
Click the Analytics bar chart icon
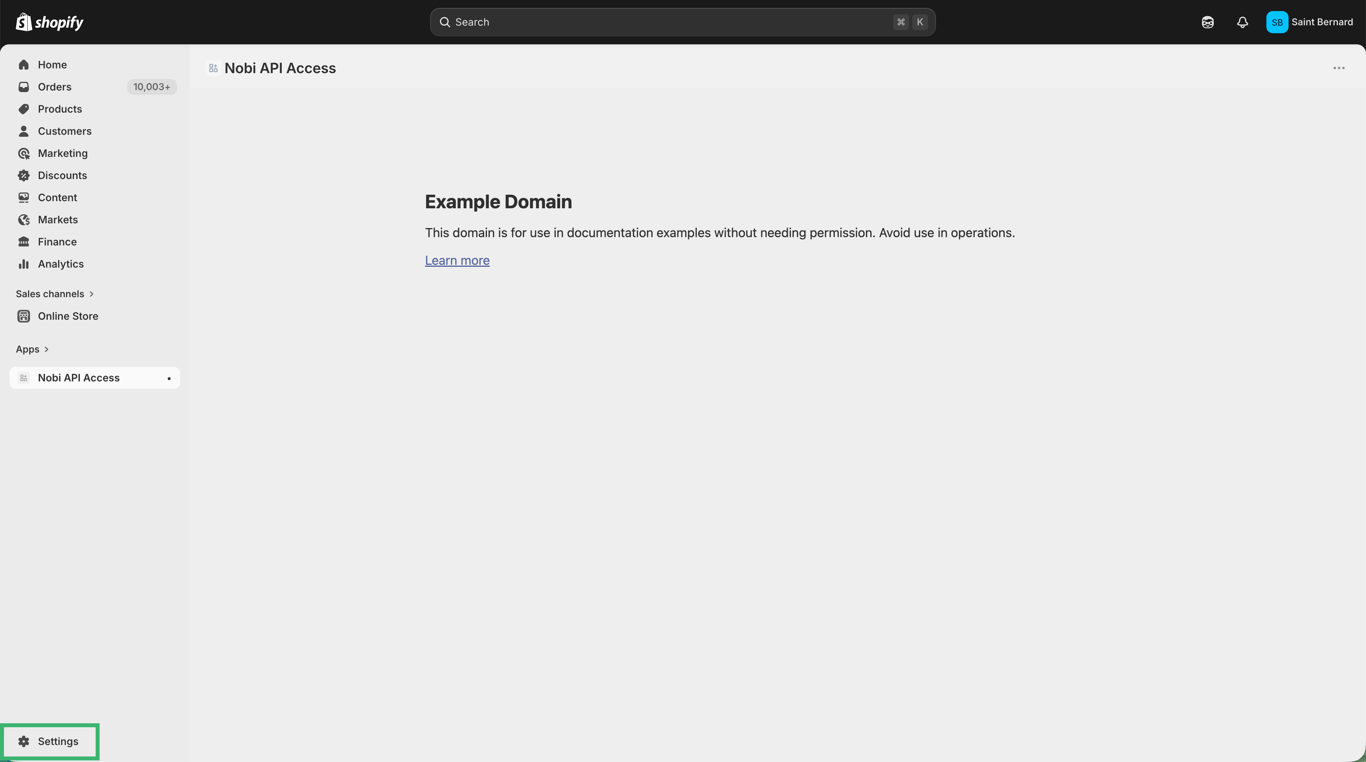click(24, 264)
